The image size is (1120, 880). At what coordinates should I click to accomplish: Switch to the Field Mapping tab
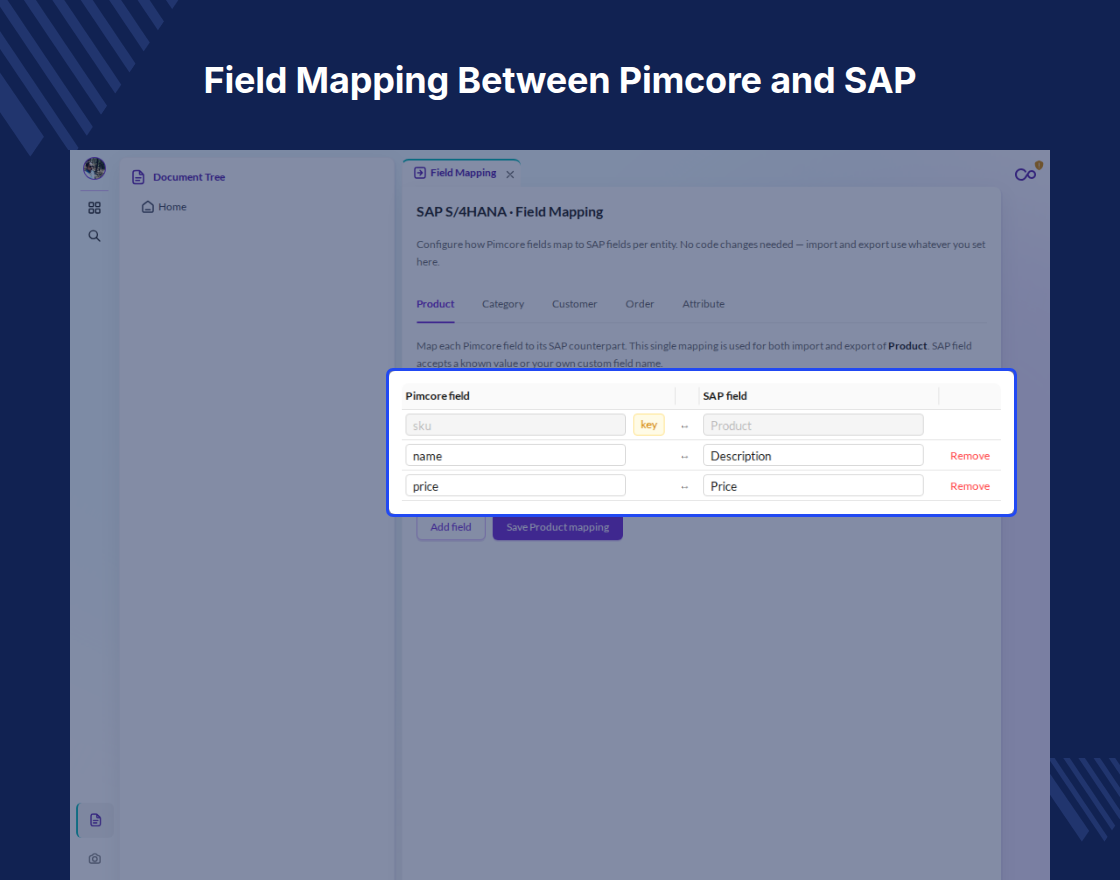[x=462, y=173]
